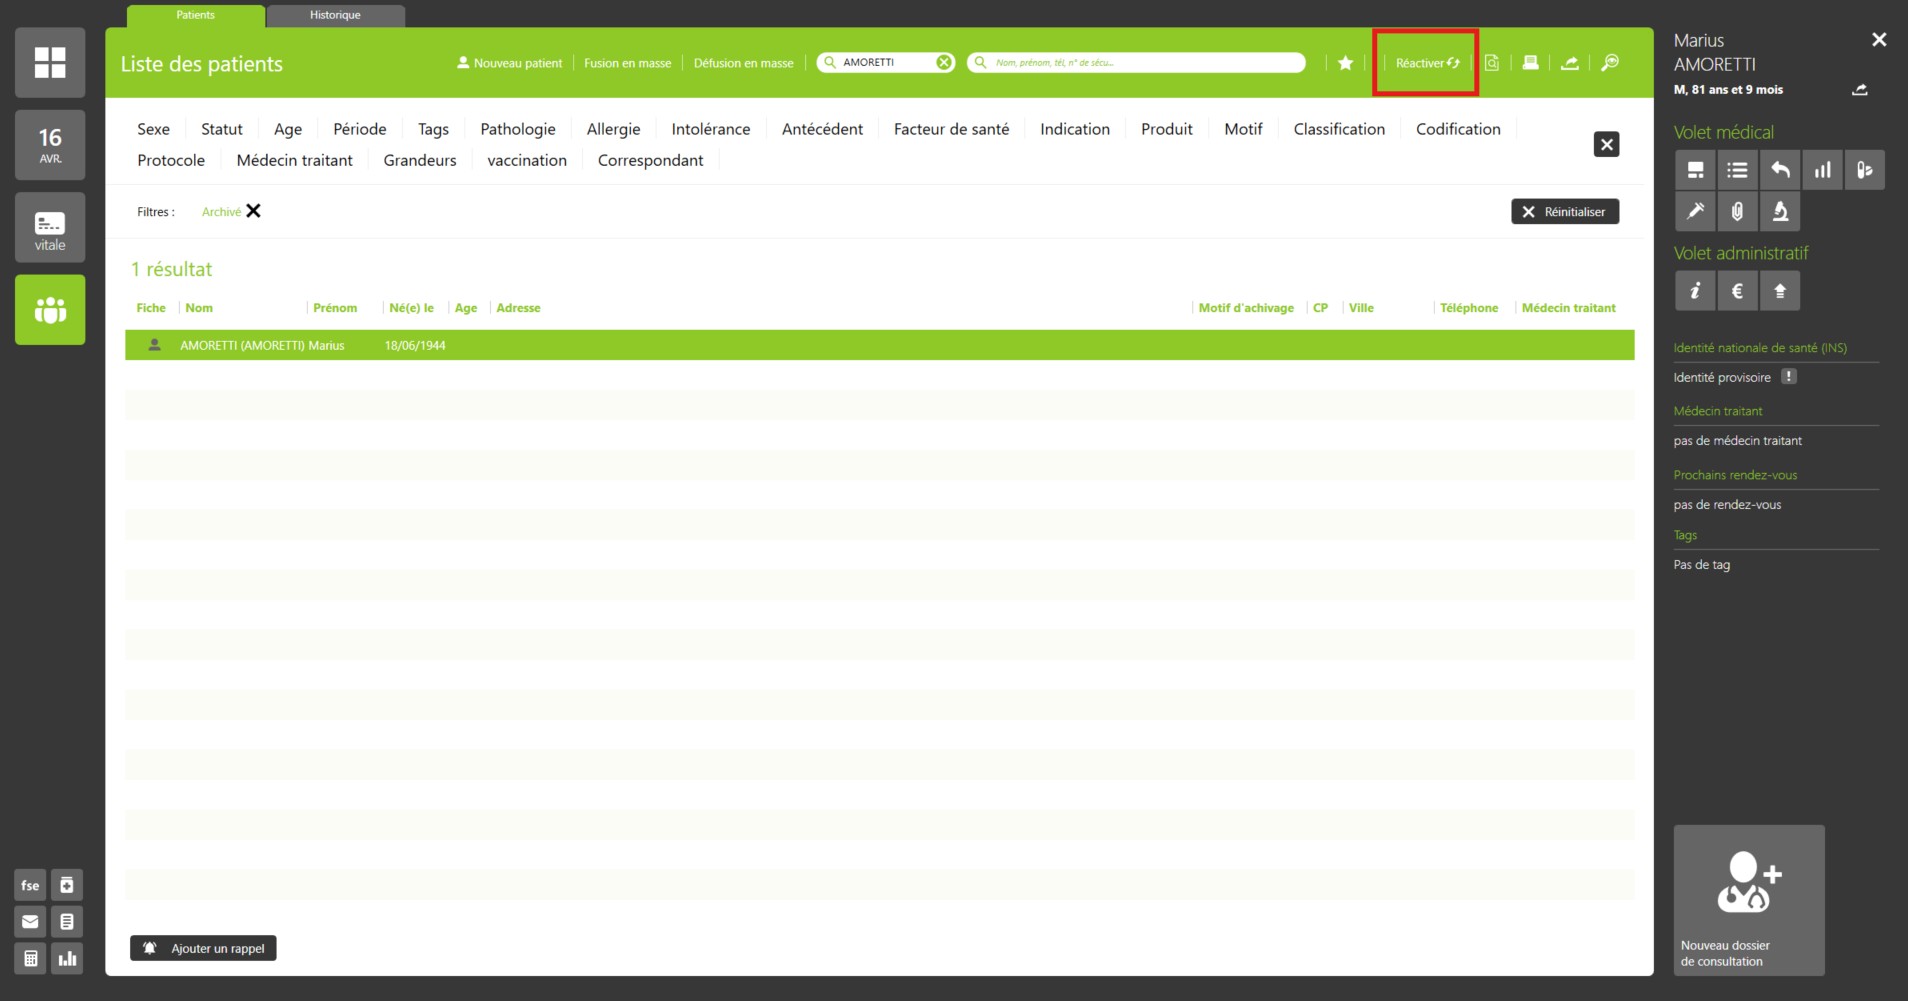
Task: Click the euro billing icon
Action: pyautogui.click(x=1738, y=291)
